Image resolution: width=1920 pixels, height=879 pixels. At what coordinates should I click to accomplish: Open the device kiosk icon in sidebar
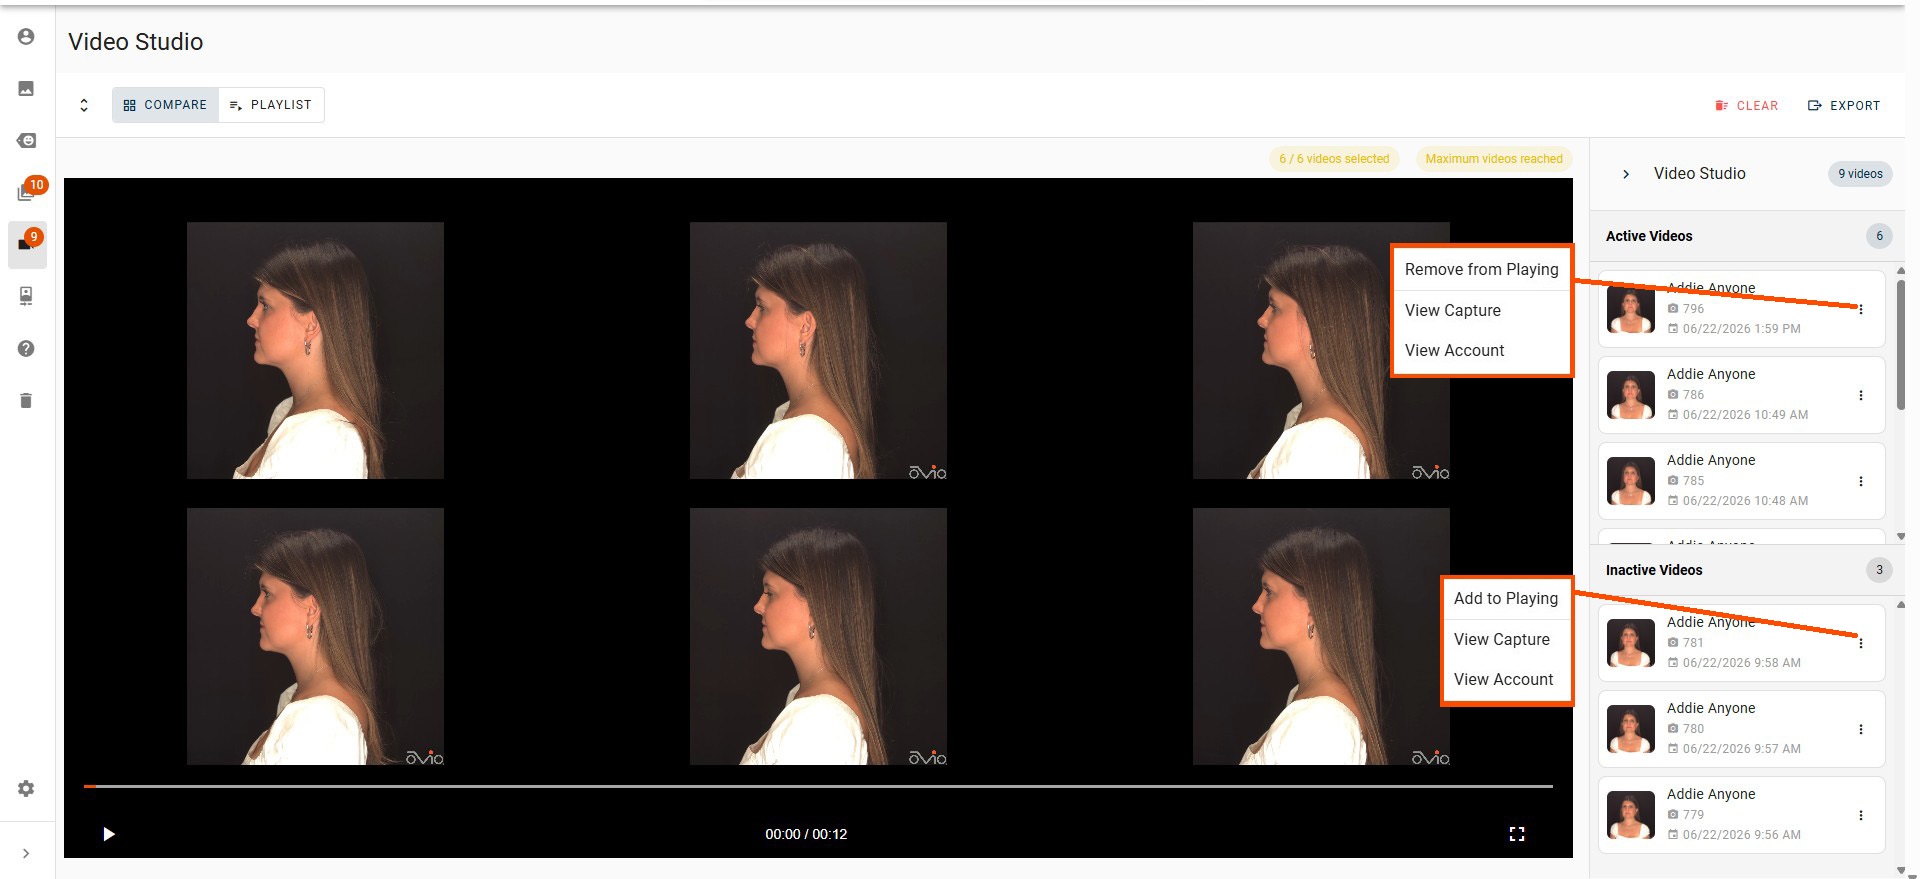click(x=26, y=296)
